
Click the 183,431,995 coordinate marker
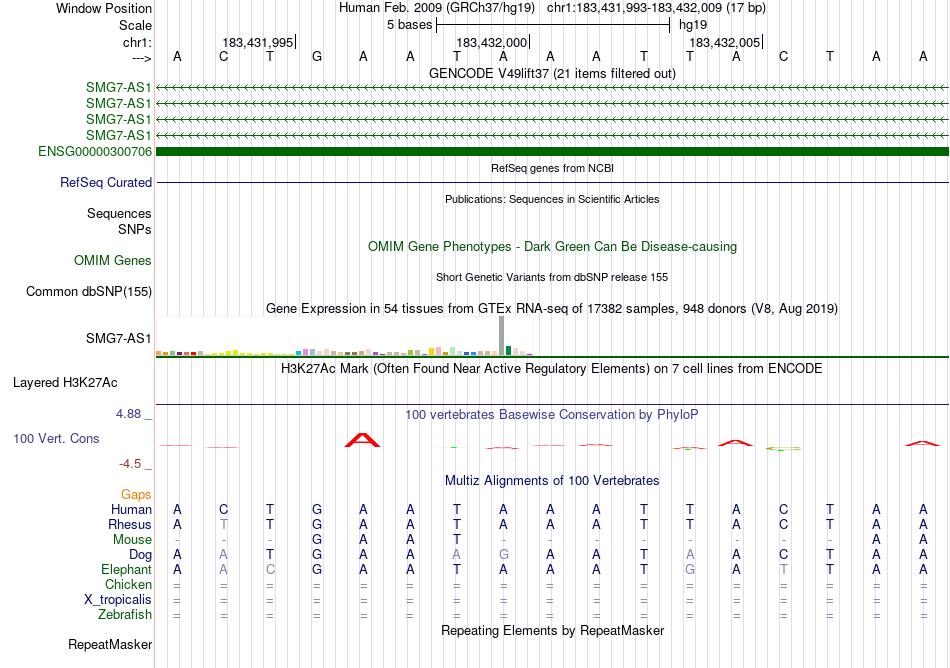pyautogui.click(x=257, y=42)
